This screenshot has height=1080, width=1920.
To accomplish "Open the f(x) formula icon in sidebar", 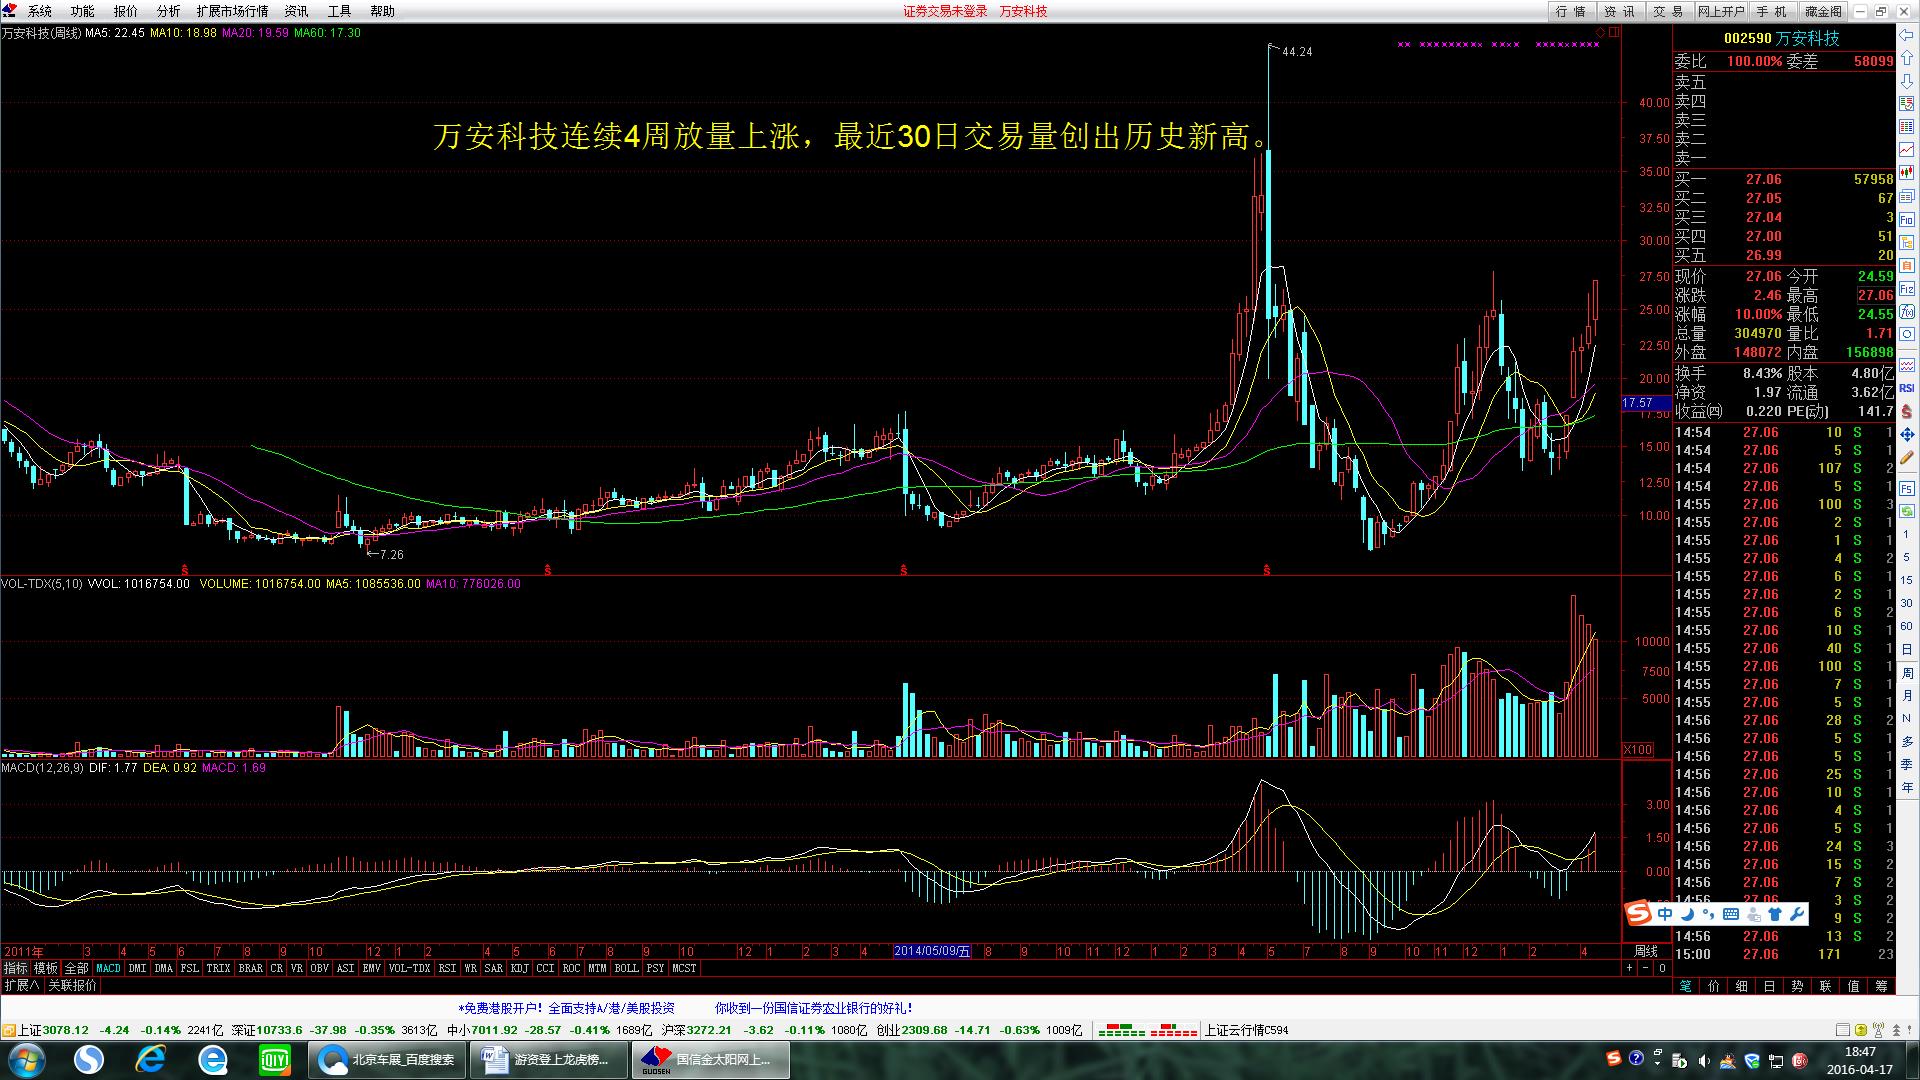I will click(1907, 311).
